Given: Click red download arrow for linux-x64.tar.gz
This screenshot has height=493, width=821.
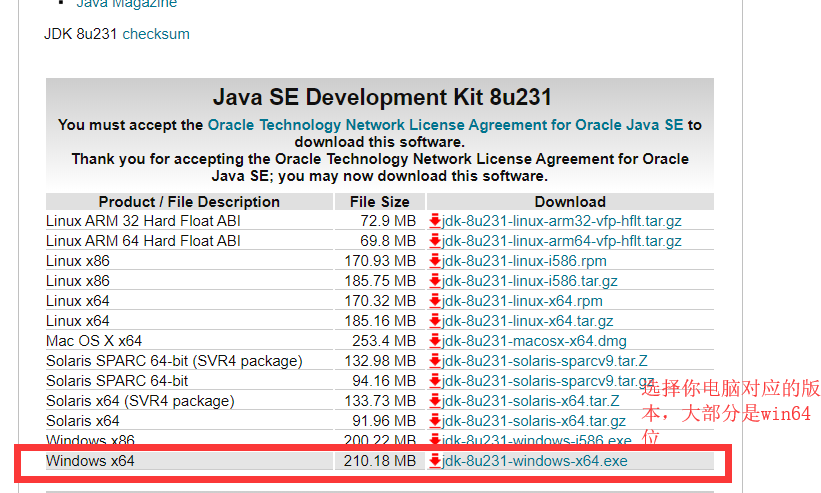Looking at the screenshot, I should coord(435,321).
